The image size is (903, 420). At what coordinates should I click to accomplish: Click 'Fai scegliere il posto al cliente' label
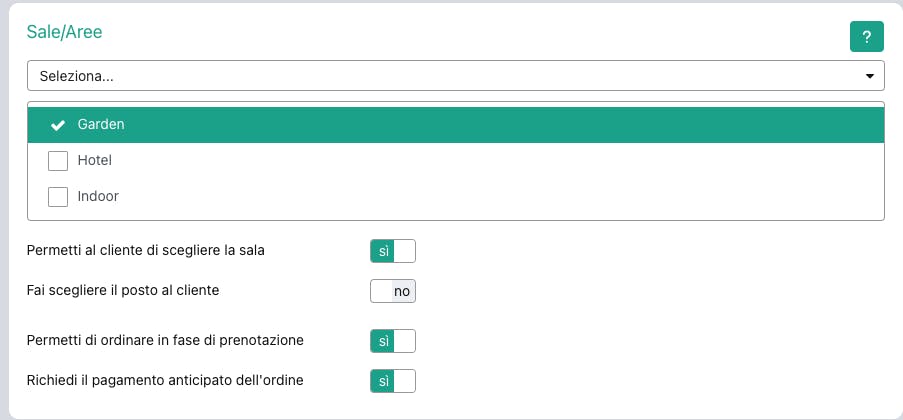(x=122, y=291)
